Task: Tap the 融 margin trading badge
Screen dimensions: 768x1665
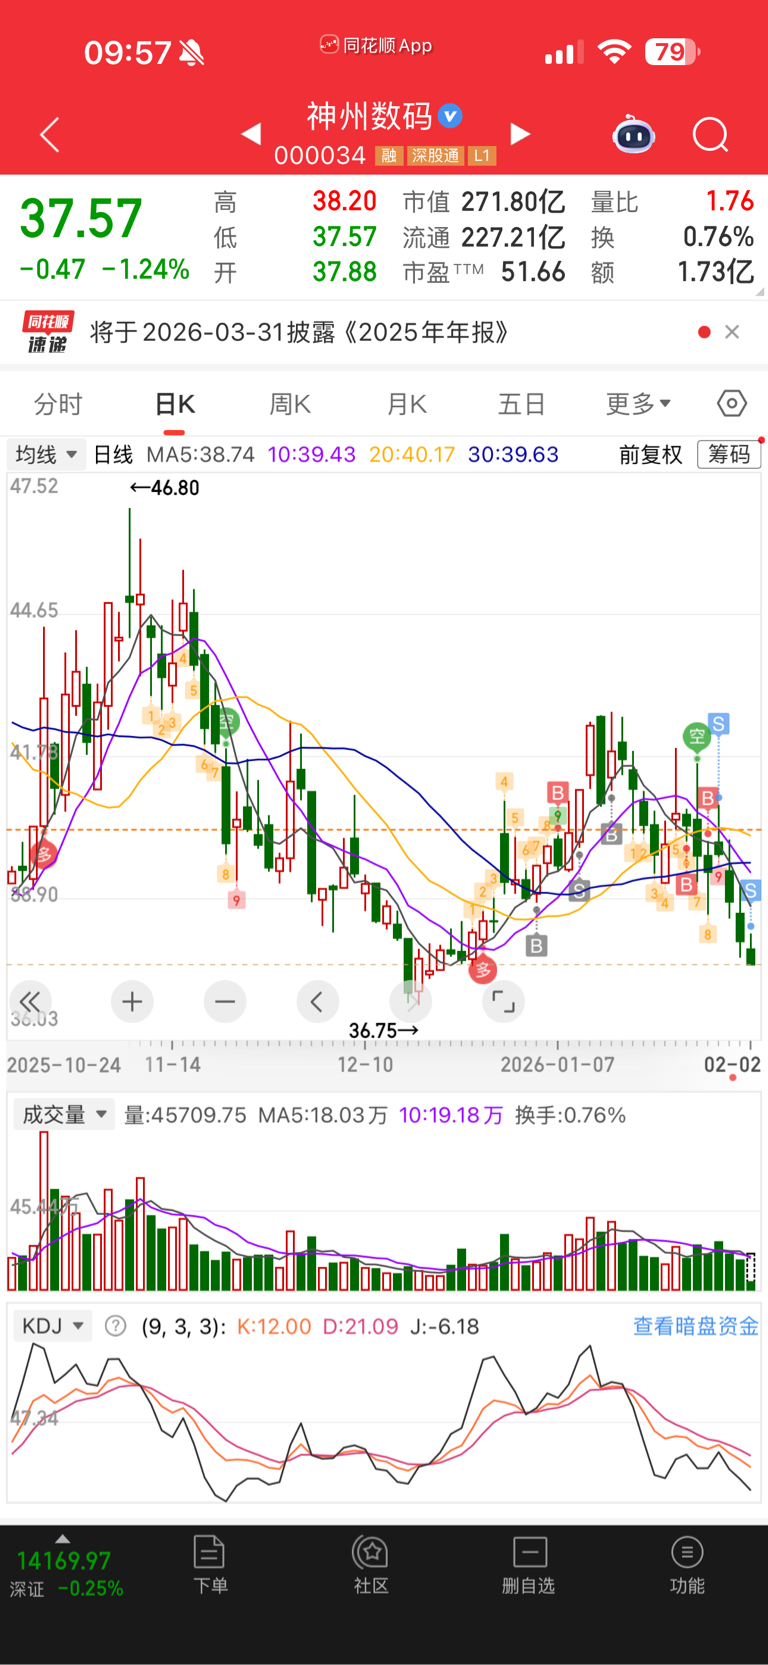Action: (389, 156)
